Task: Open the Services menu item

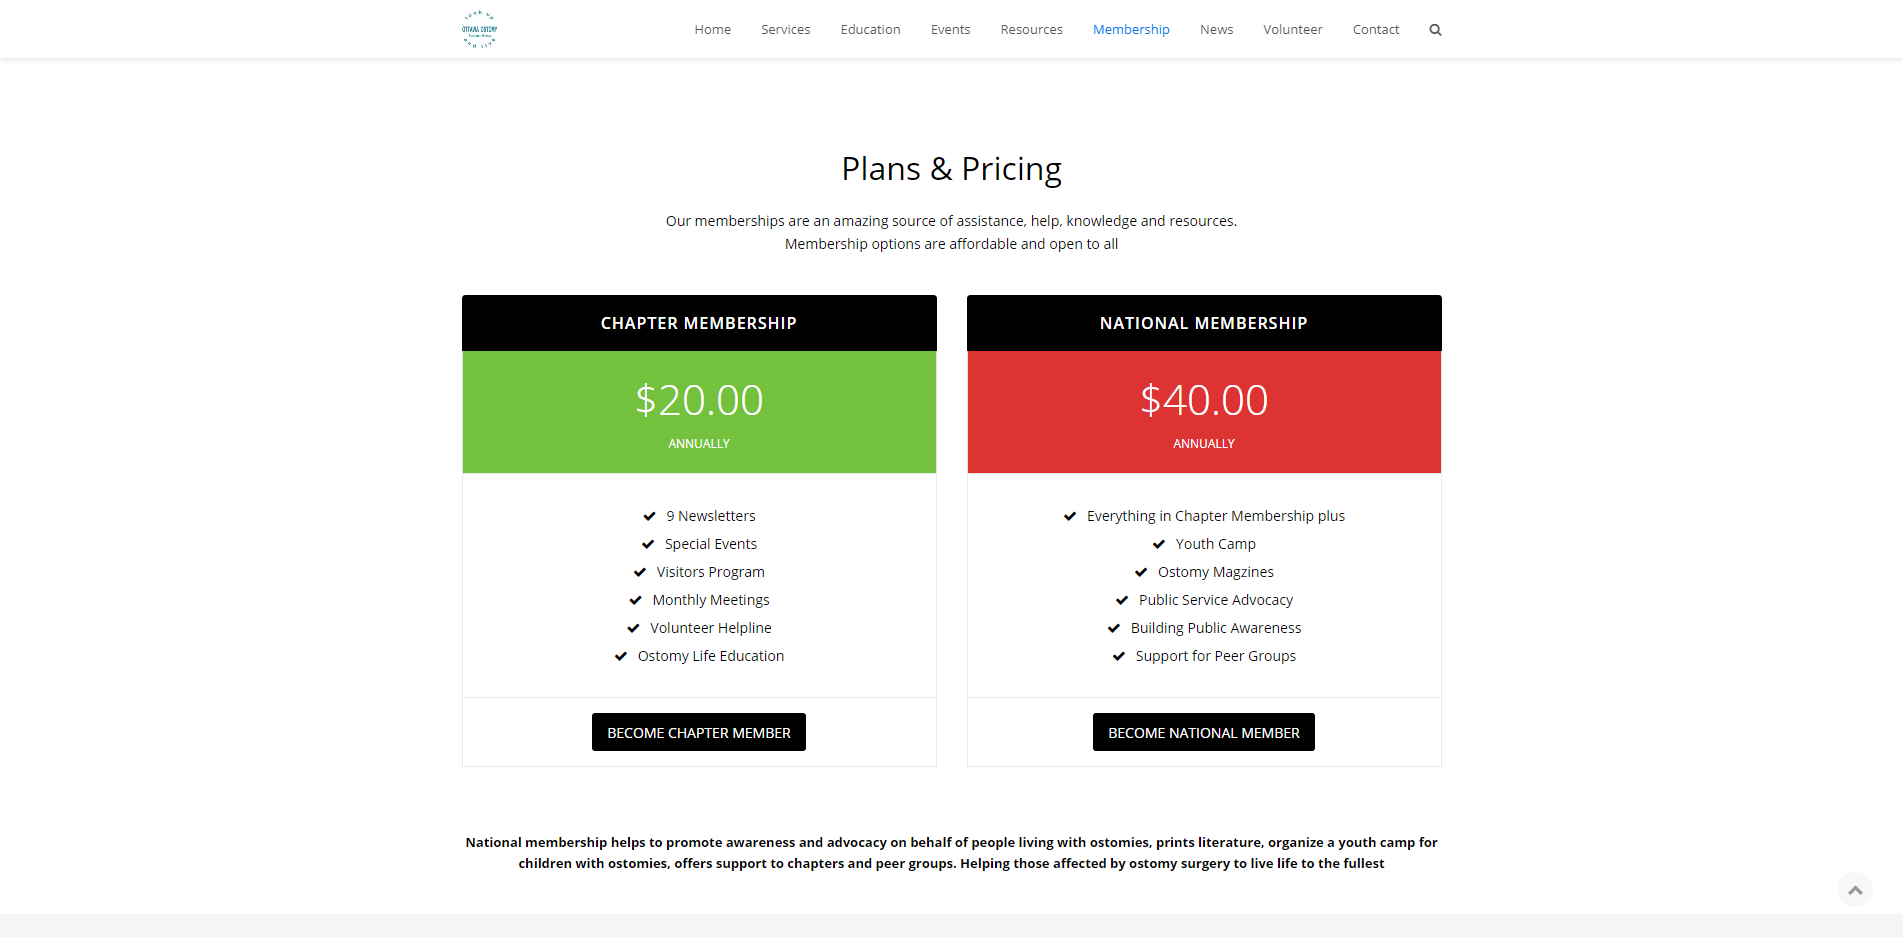Action: (x=785, y=30)
